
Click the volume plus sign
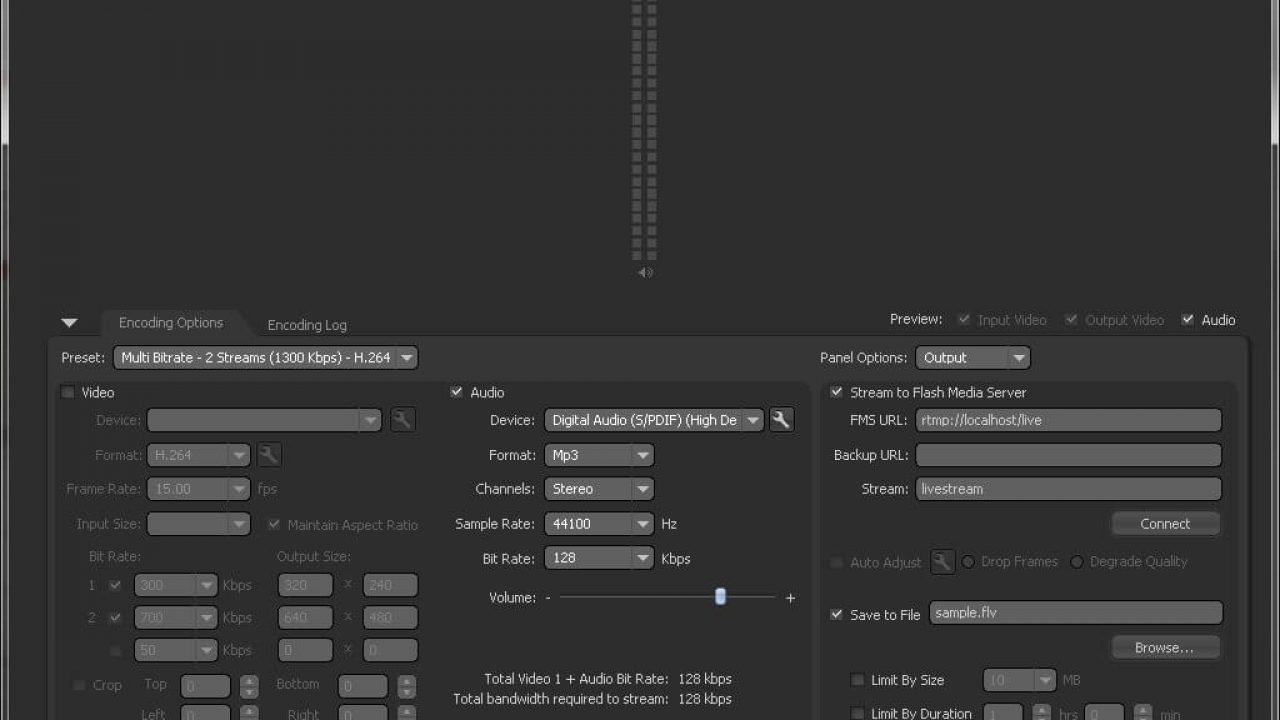click(790, 598)
